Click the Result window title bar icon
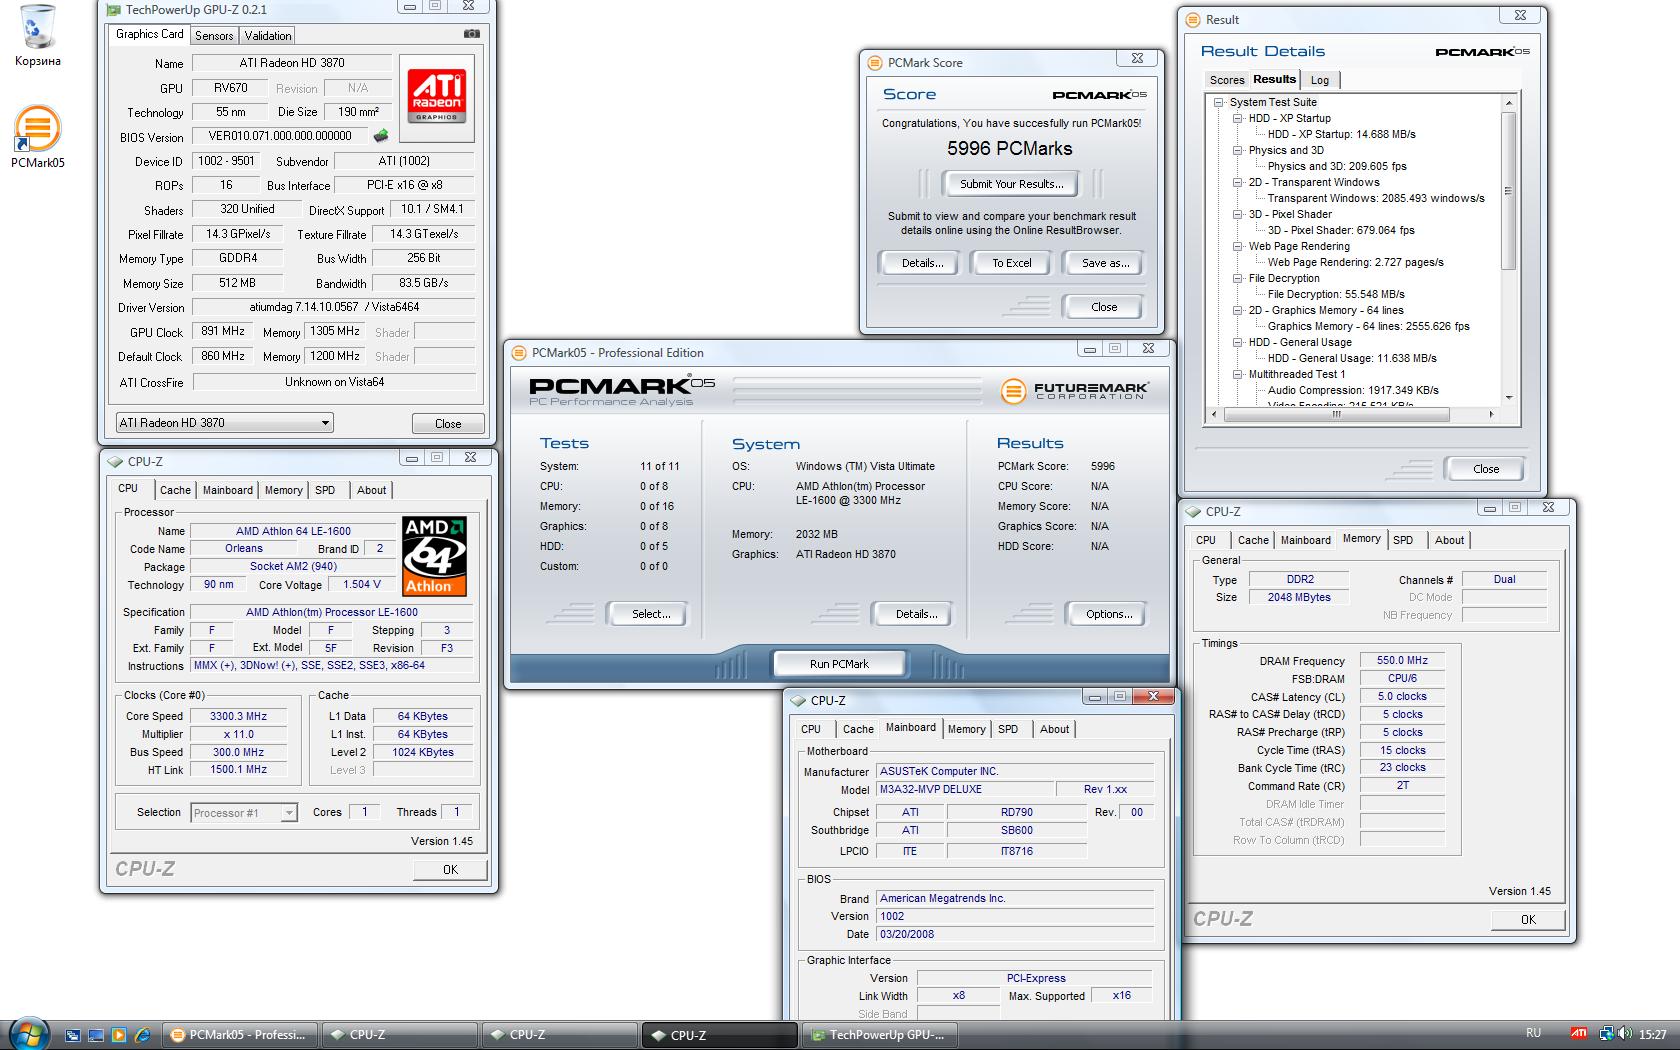 pyautogui.click(x=1192, y=19)
